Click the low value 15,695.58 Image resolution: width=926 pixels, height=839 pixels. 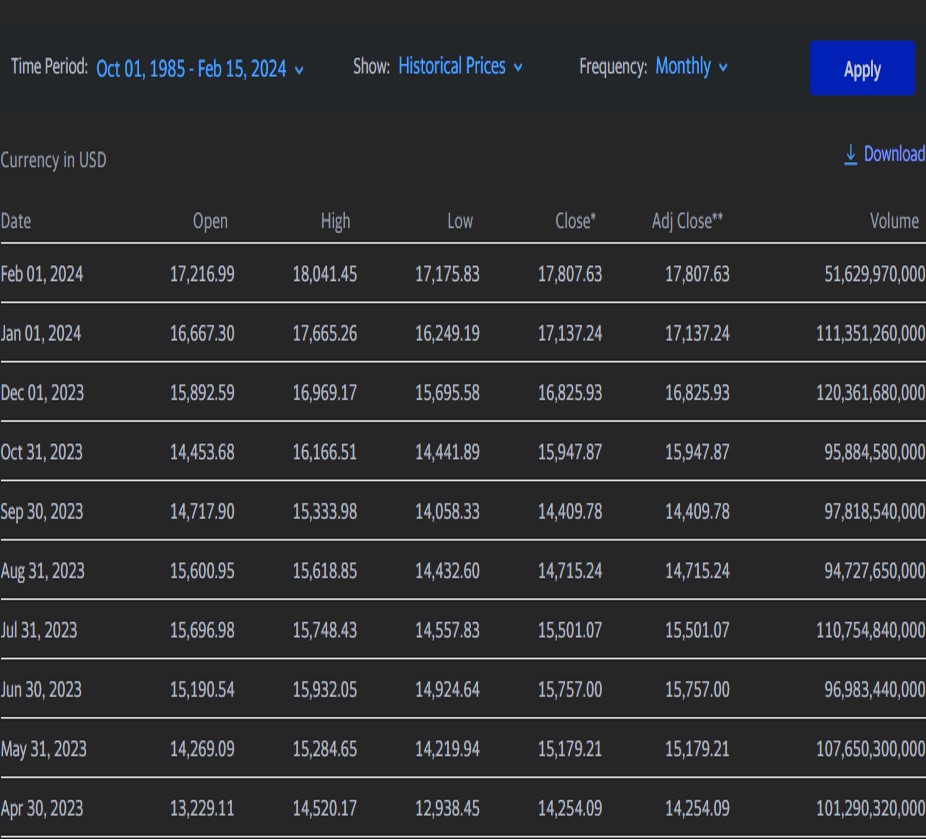(447, 393)
